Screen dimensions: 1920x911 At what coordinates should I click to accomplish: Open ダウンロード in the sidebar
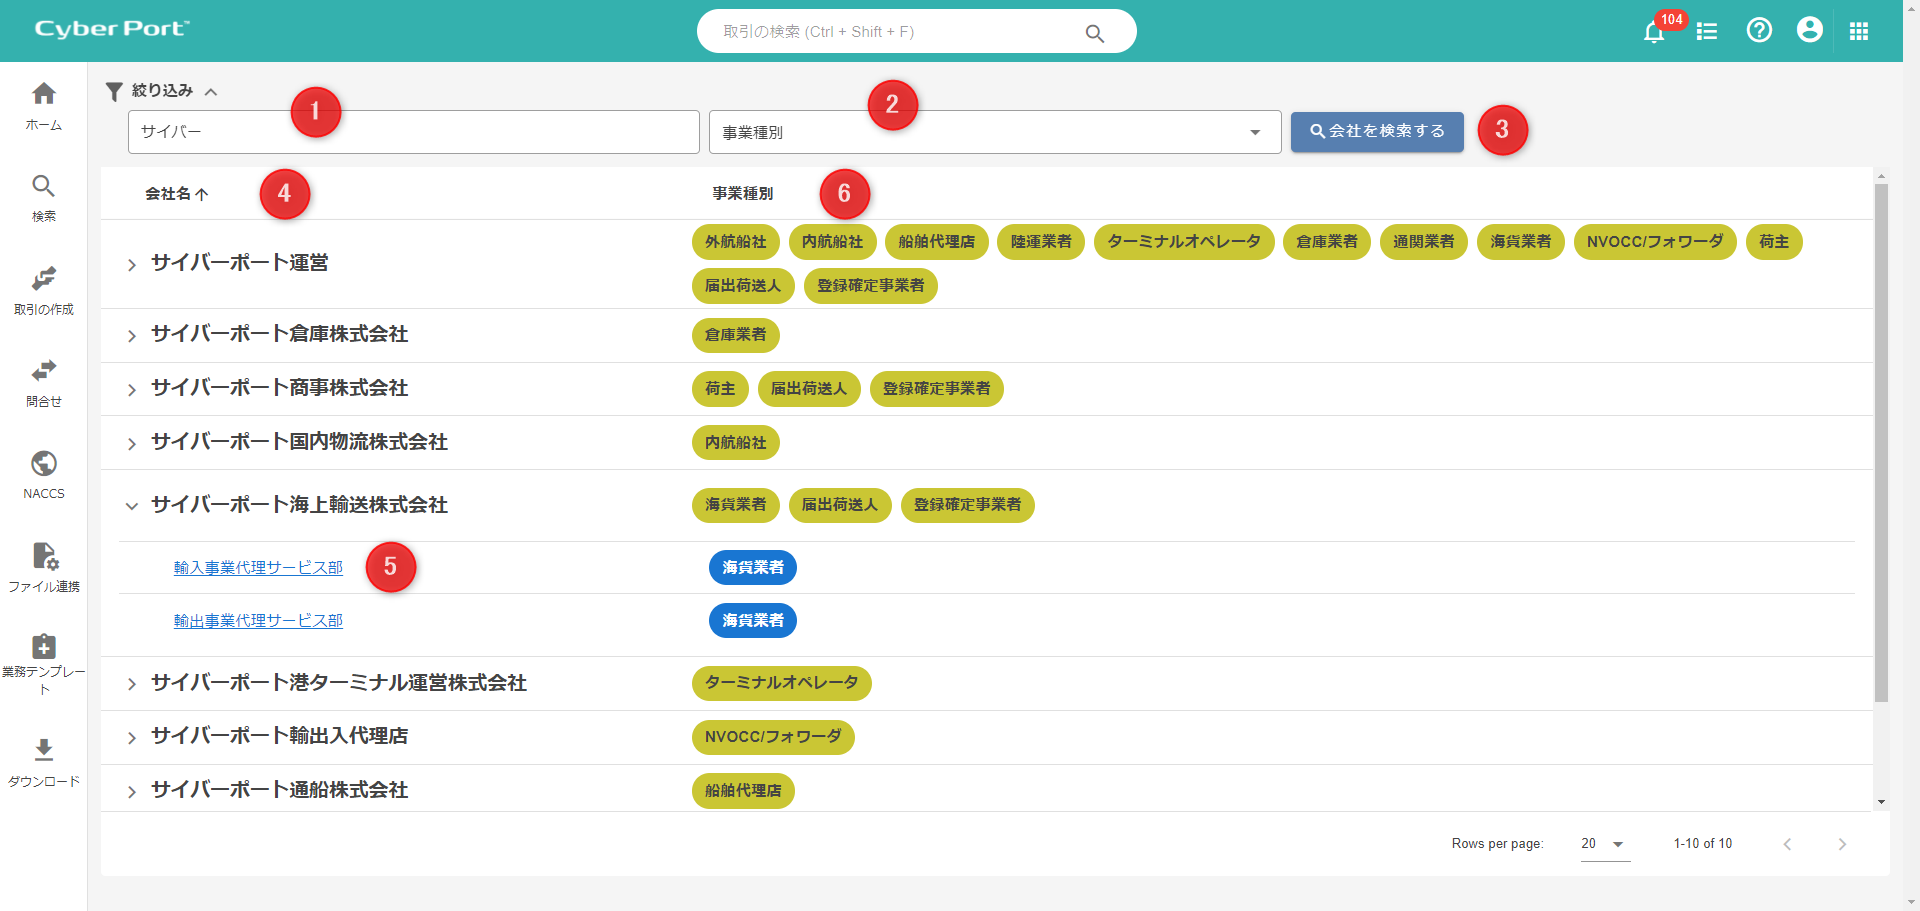click(43, 762)
